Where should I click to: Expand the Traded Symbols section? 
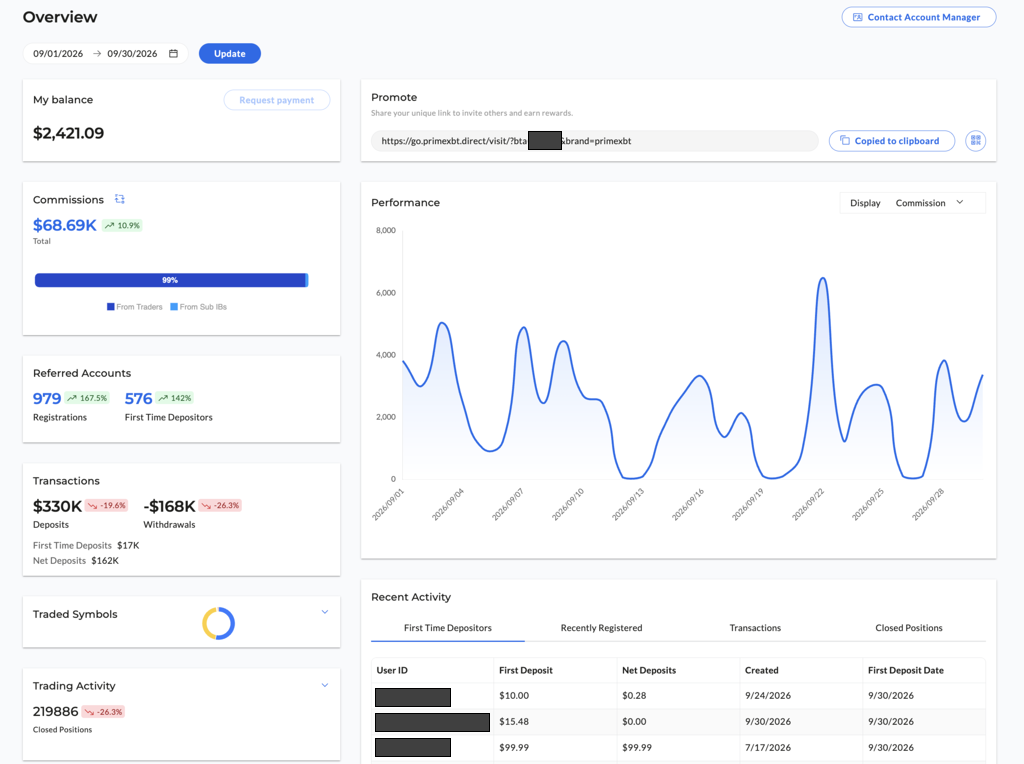pos(325,613)
